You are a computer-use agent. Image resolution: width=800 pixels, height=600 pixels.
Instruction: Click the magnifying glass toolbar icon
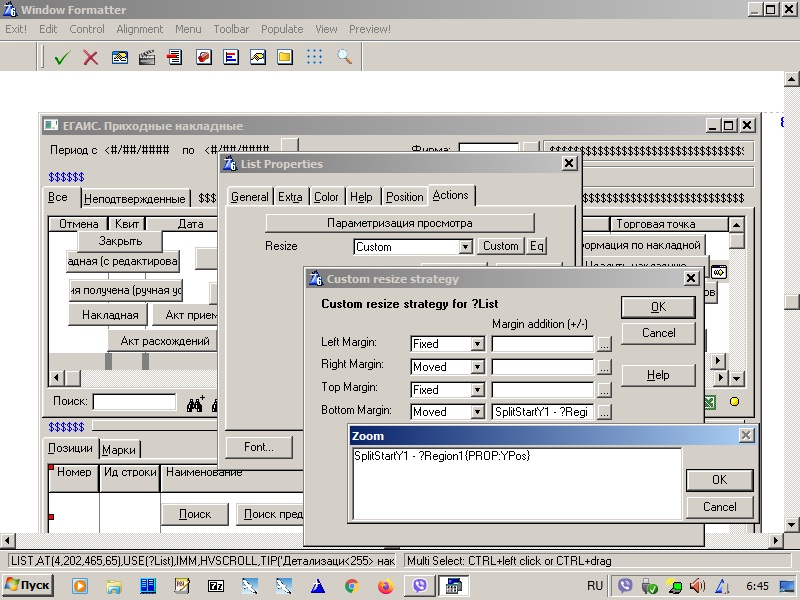point(345,58)
